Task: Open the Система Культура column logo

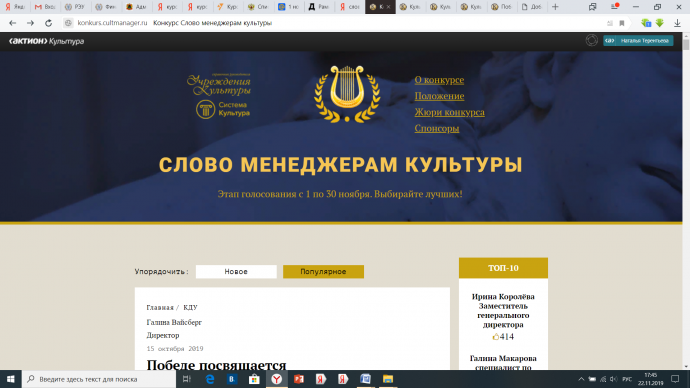Action: 223,109
